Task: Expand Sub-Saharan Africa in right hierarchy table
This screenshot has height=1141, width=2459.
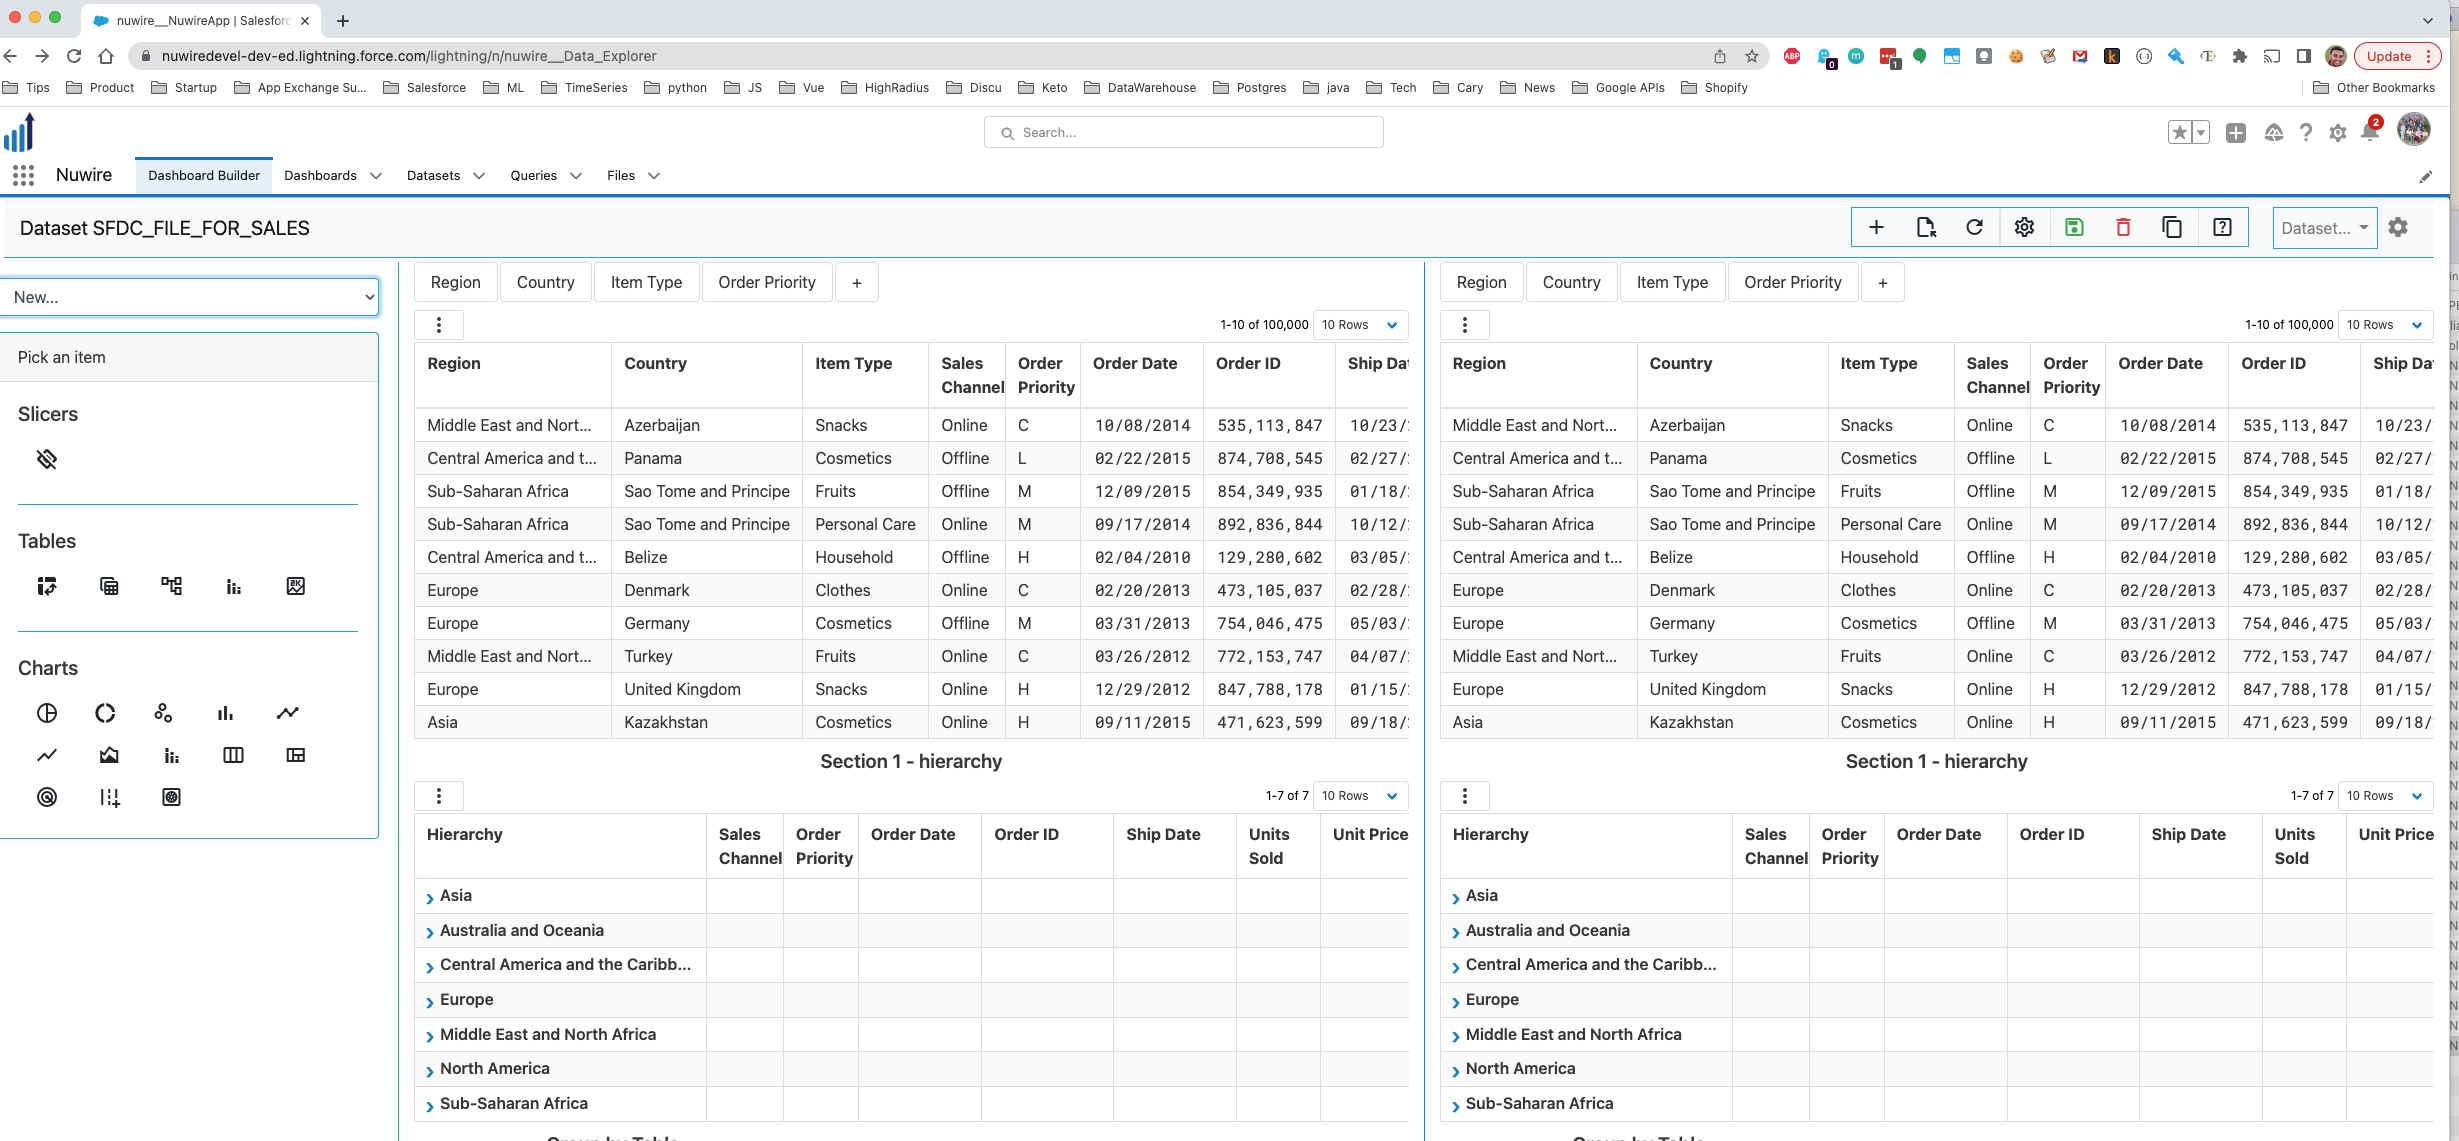Action: 1456,1105
